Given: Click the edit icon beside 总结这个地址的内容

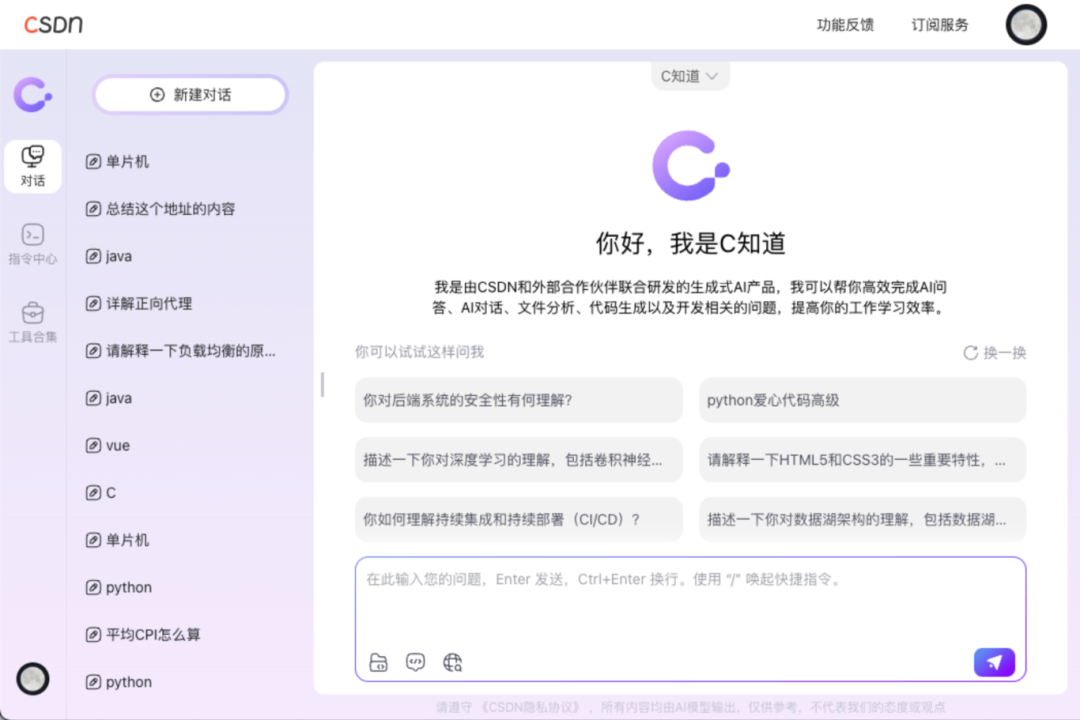Looking at the screenshot, I should point(93,209).
